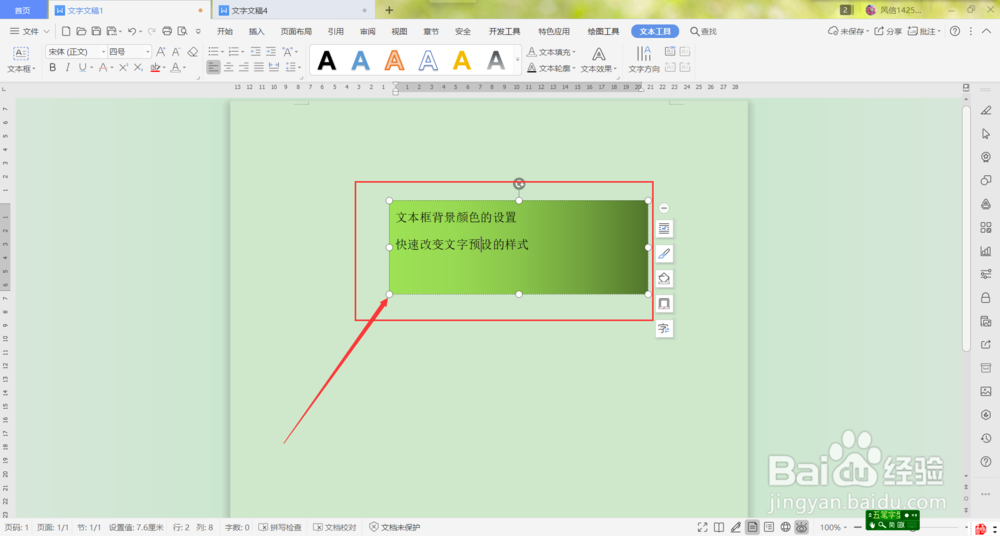Toggle italic formatting

[68, 67]
